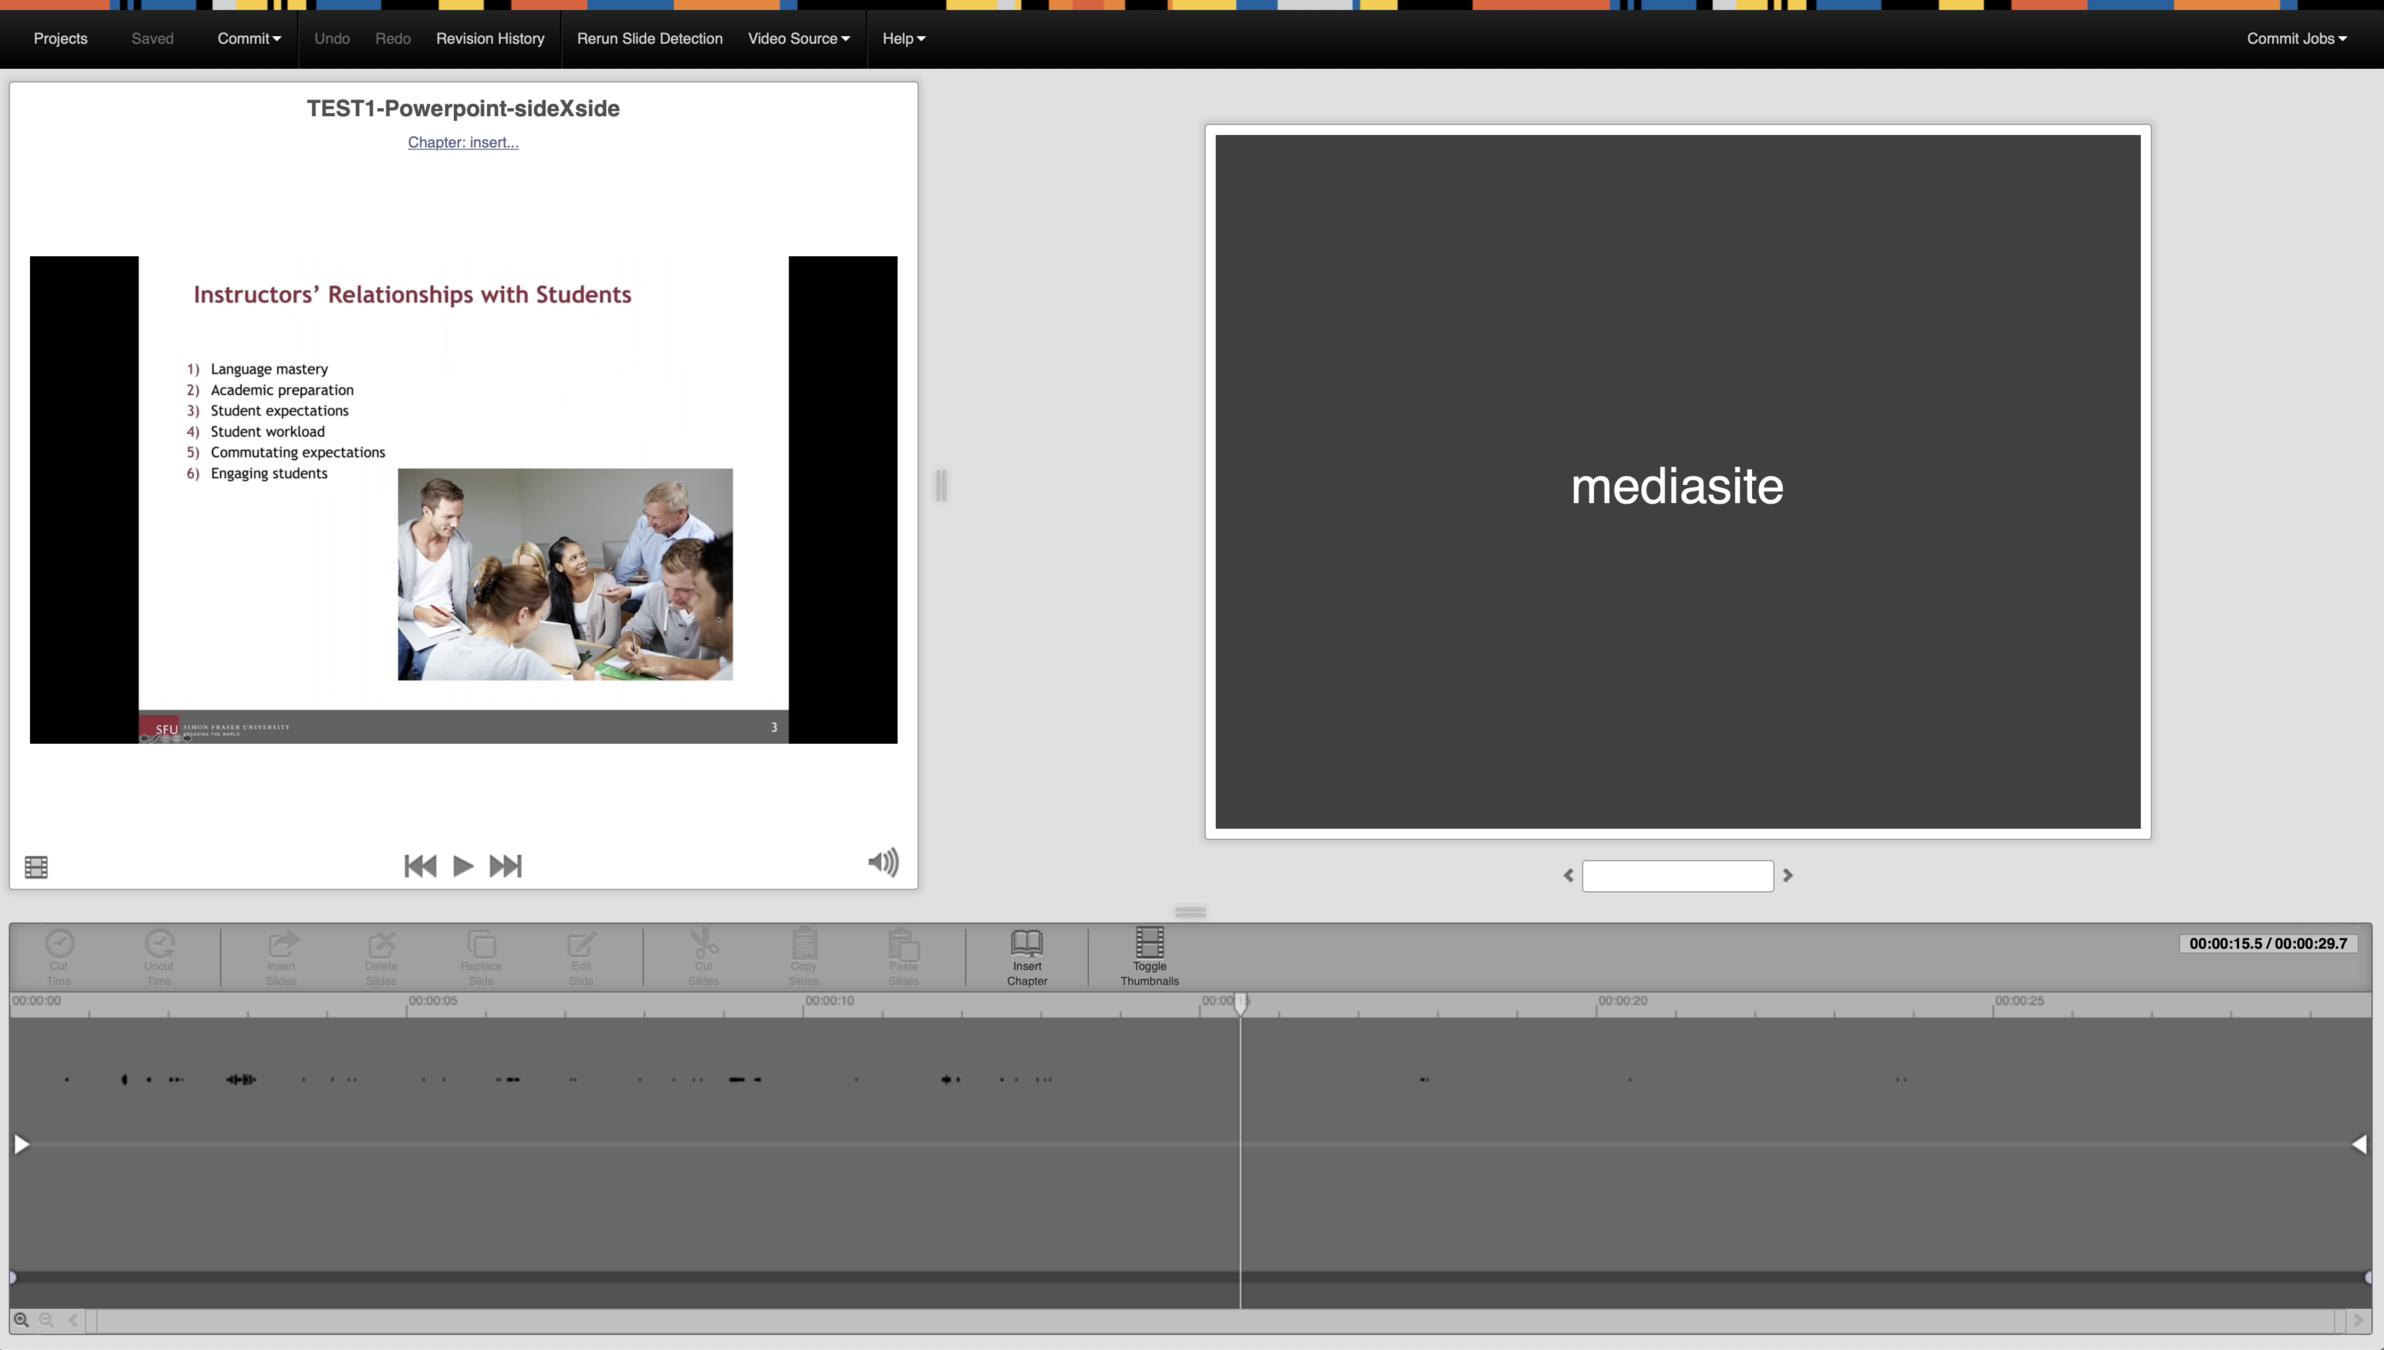Go to the next slide with the right arrow

[x=1788, y=875]
